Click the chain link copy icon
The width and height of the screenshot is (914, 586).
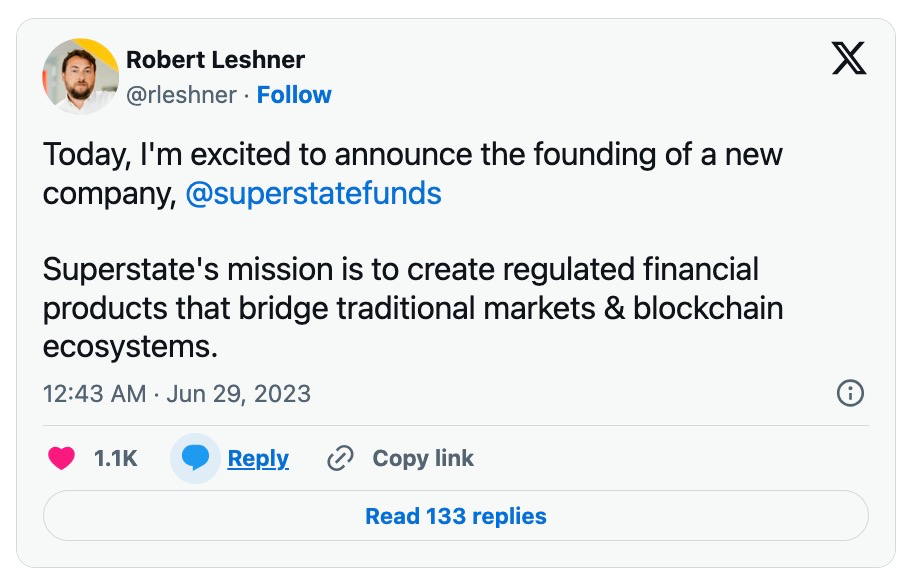click(x=341, y=459)
